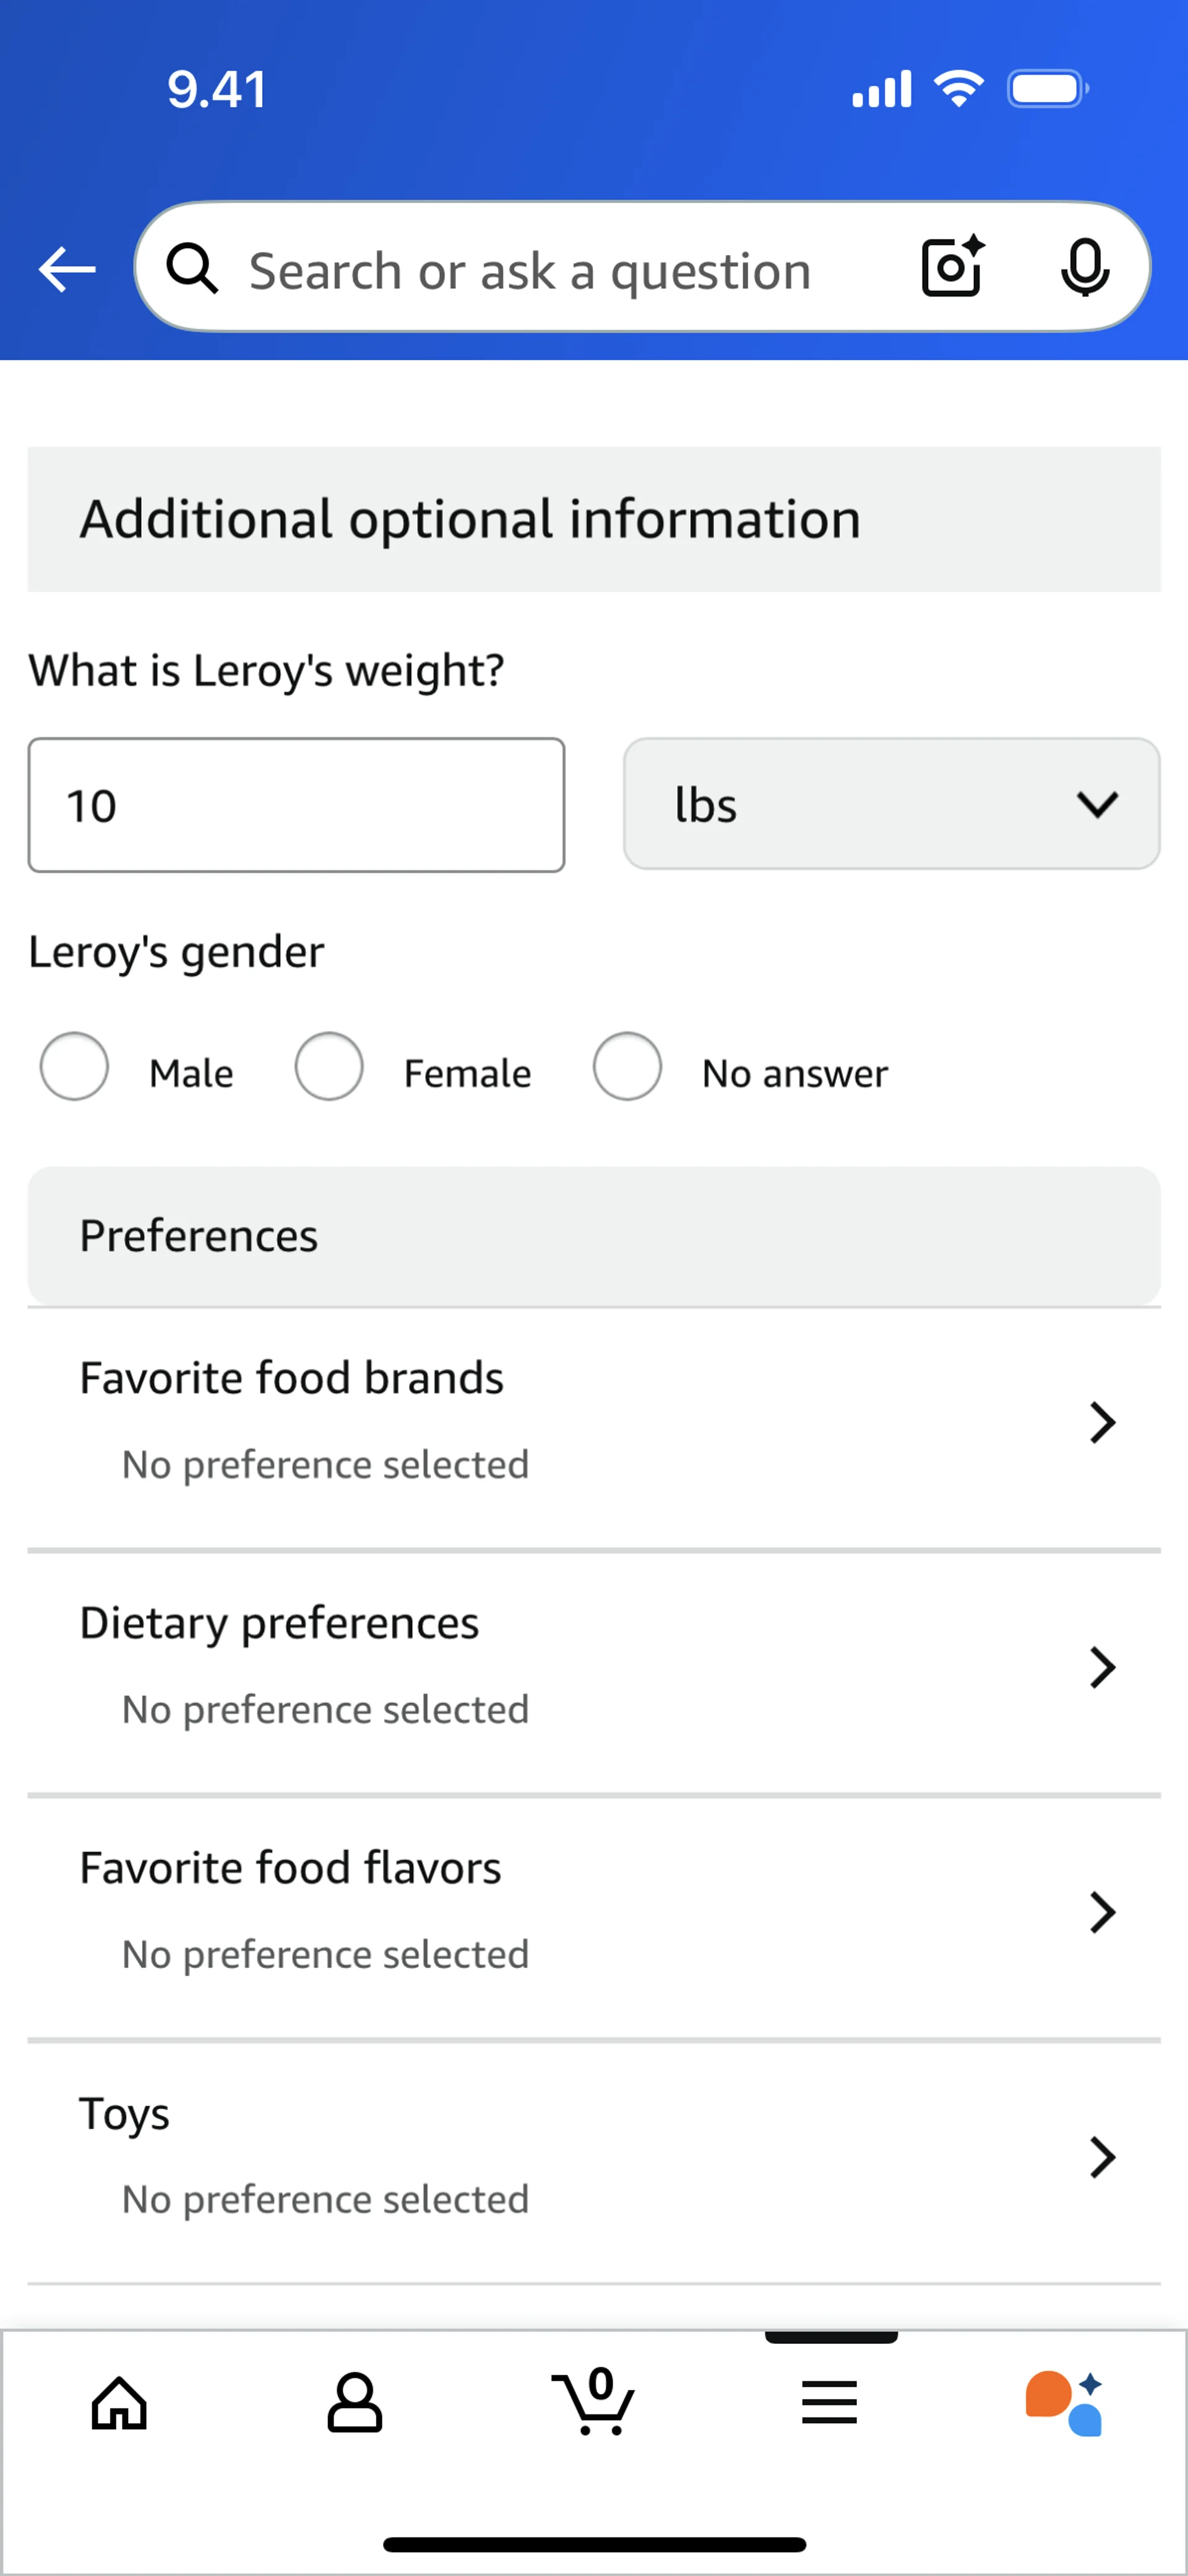Activate voice search microphone

pos(1084,267)
